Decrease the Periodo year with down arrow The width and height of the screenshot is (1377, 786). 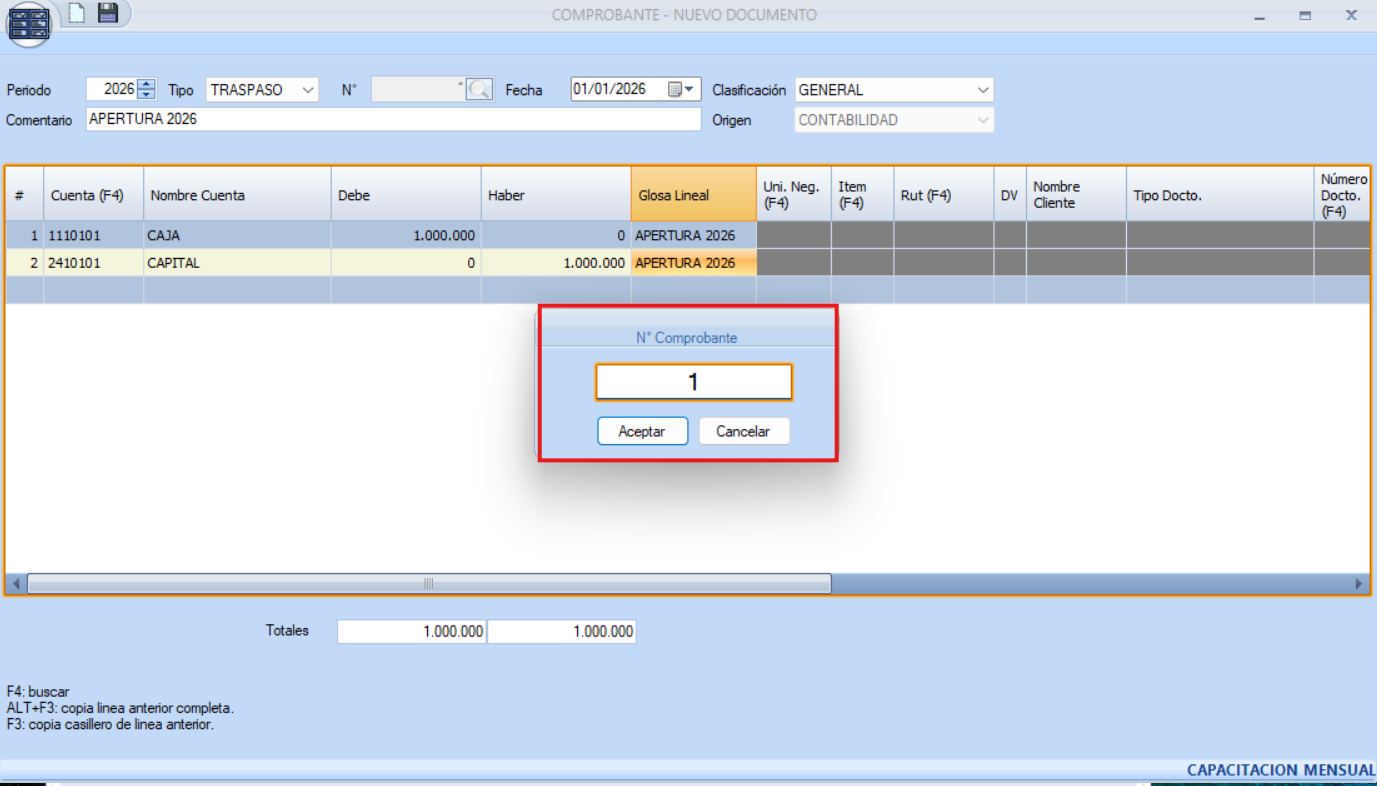(x=147, y=95)
